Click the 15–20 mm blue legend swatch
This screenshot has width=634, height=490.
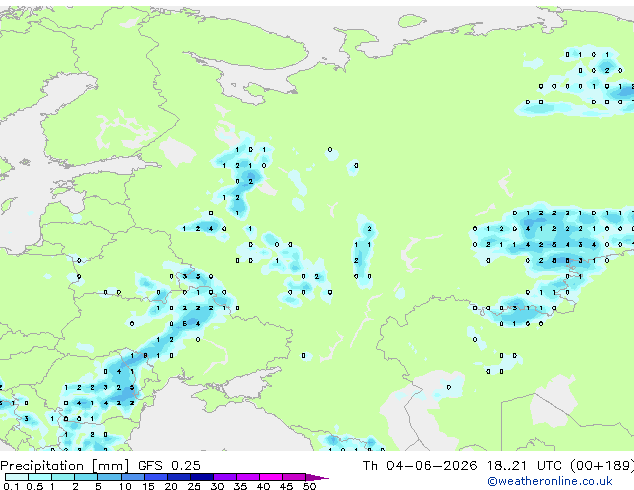point(156,477)
